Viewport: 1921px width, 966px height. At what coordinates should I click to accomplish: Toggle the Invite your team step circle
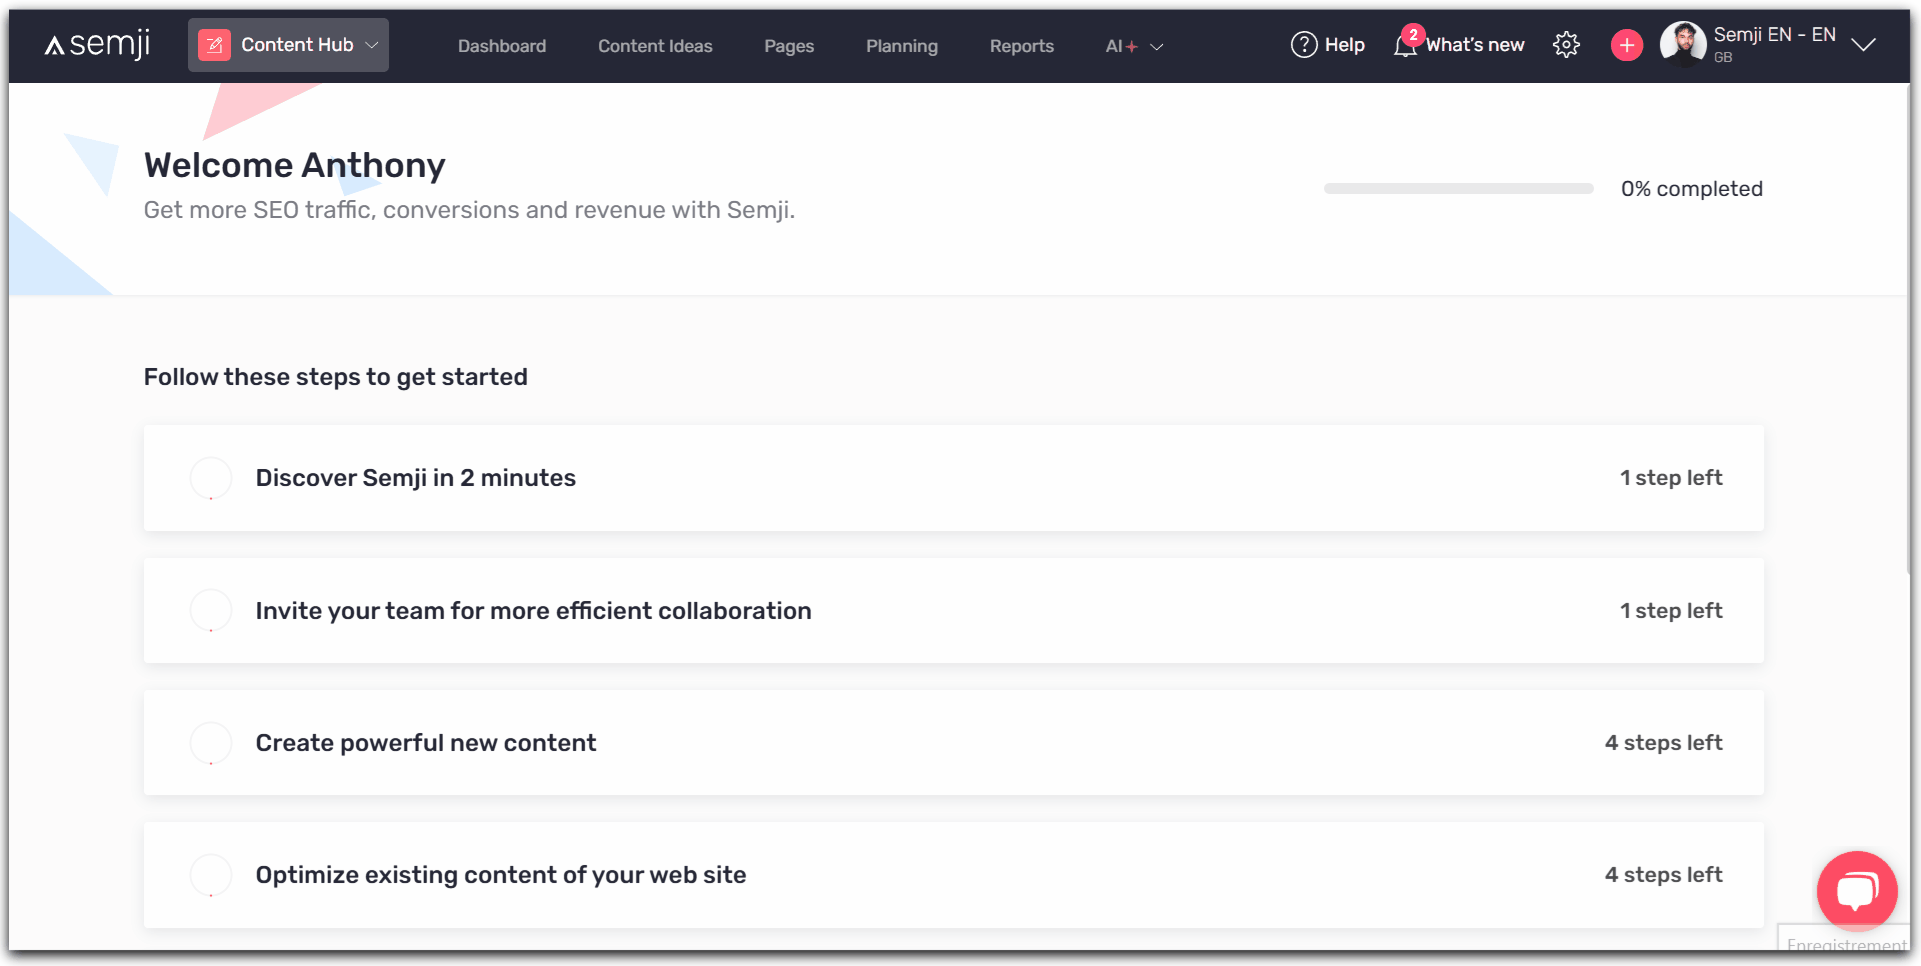point(211,610)
